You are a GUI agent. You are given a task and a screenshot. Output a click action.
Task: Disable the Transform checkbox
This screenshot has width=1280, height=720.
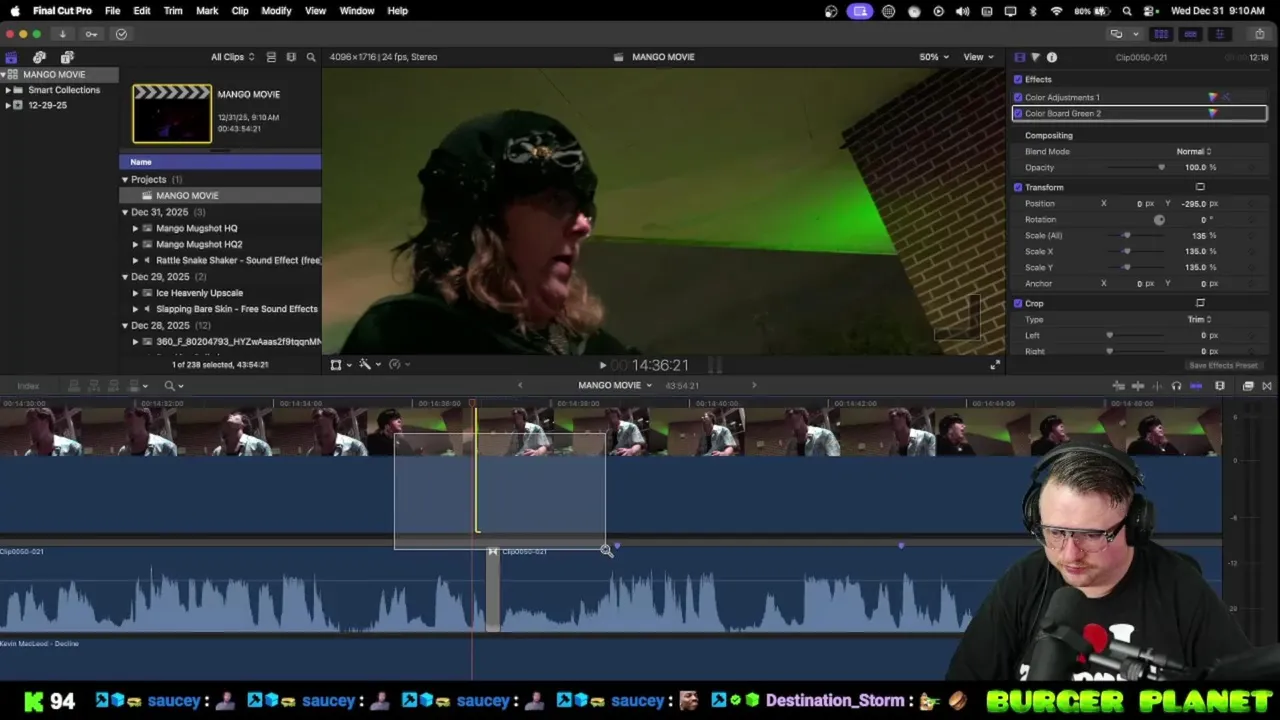pos(1018,187)
